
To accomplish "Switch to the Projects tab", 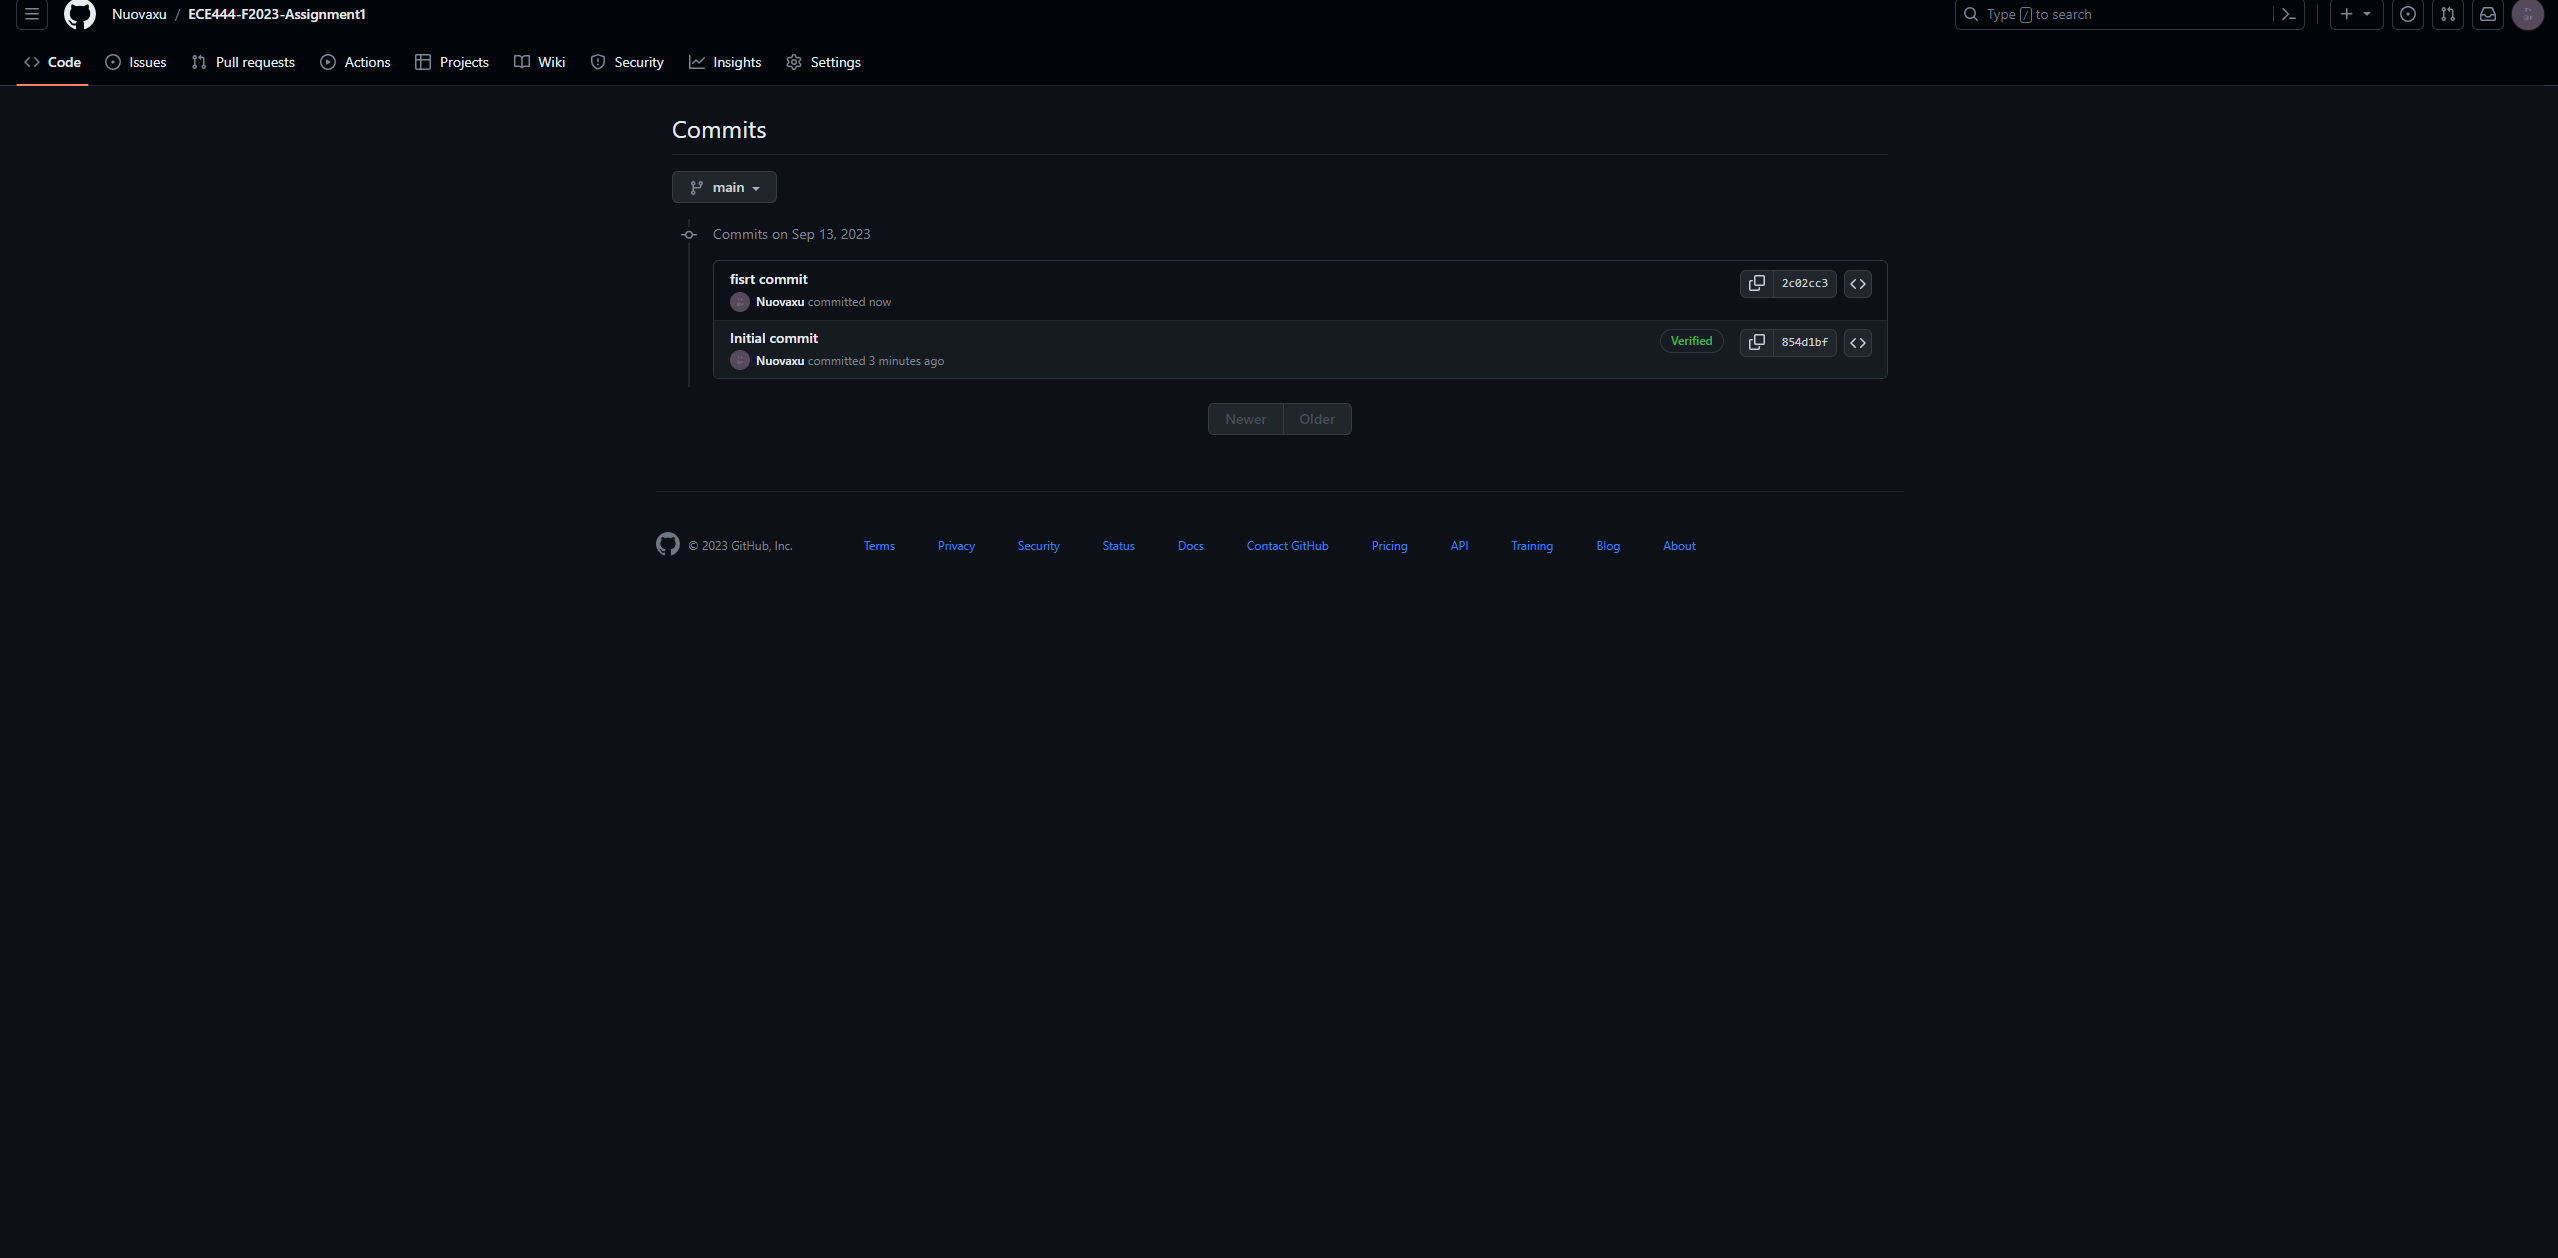I will coord(452,62).
